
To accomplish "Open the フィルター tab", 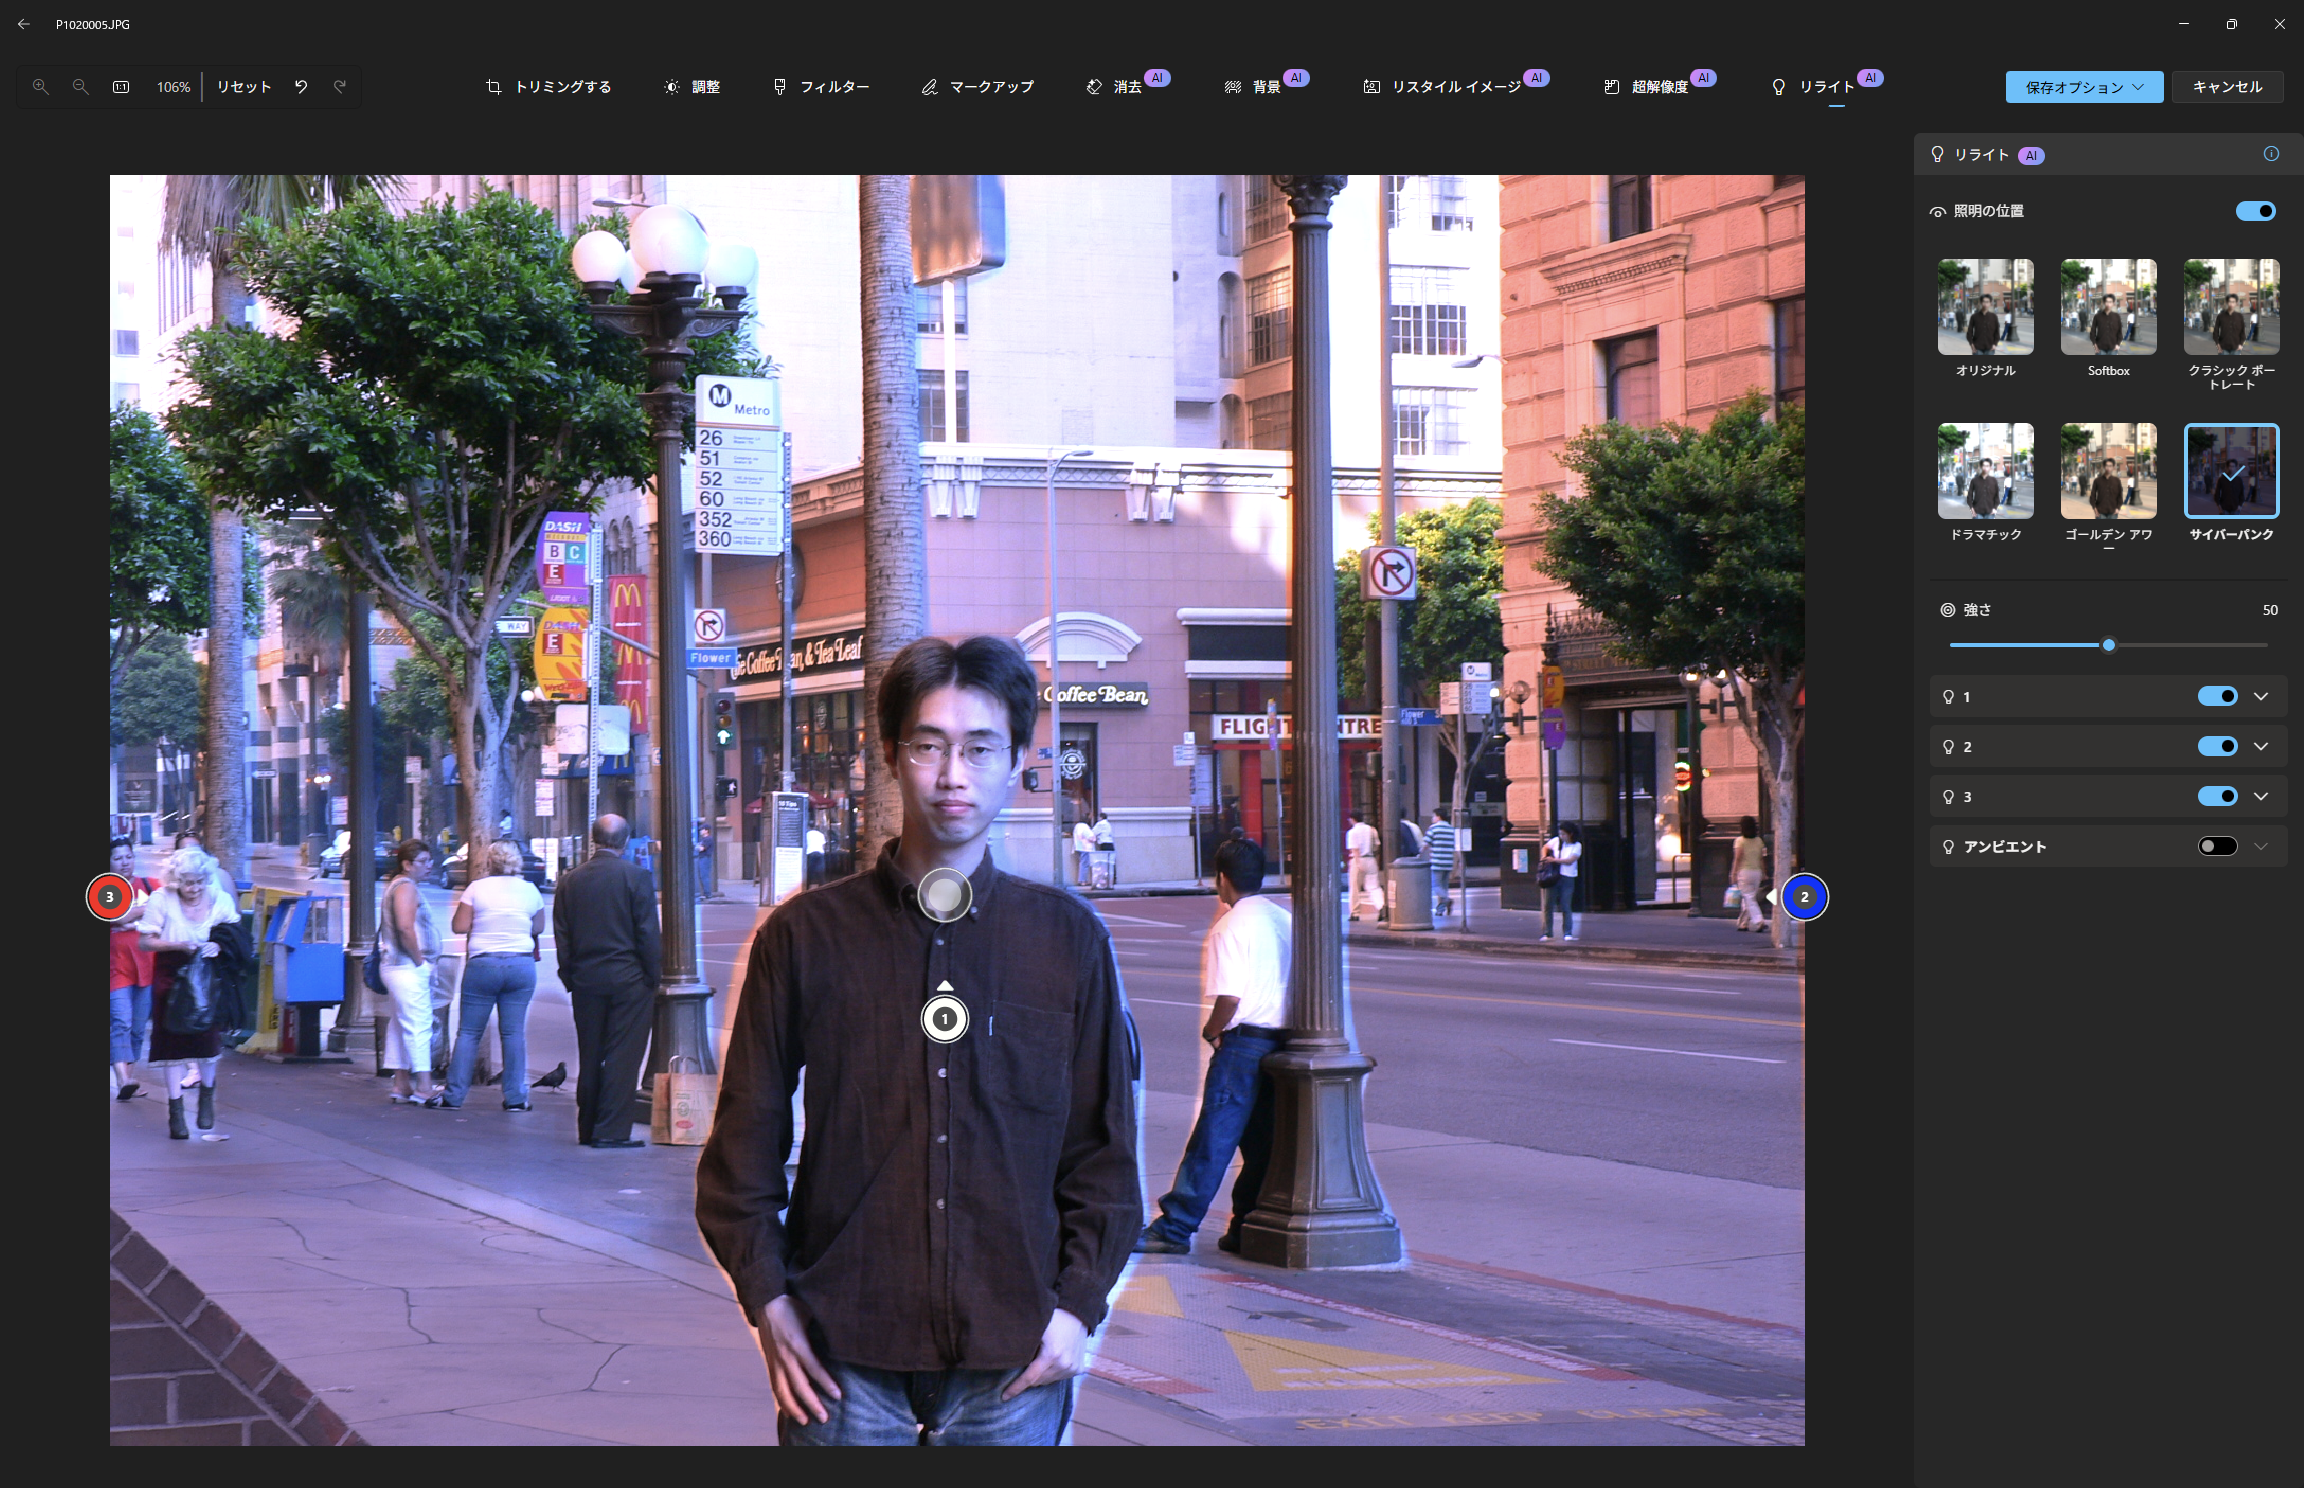I will point(821,87).
